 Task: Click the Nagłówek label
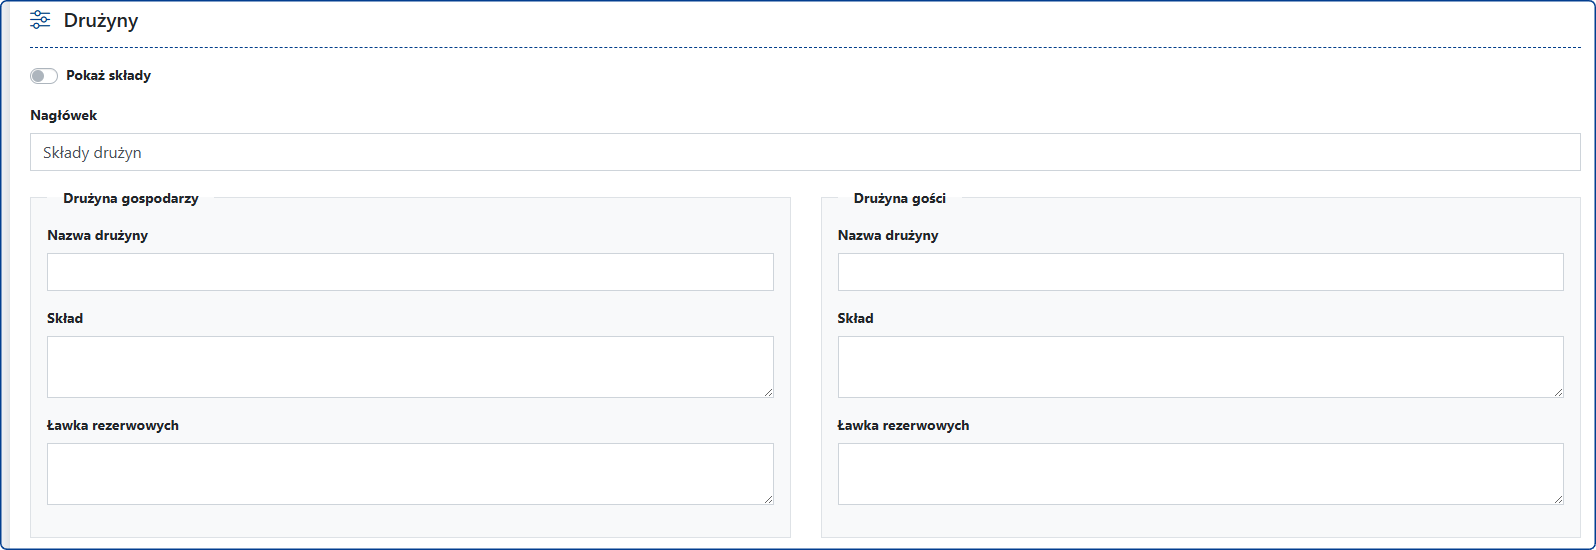pos(64,116)
